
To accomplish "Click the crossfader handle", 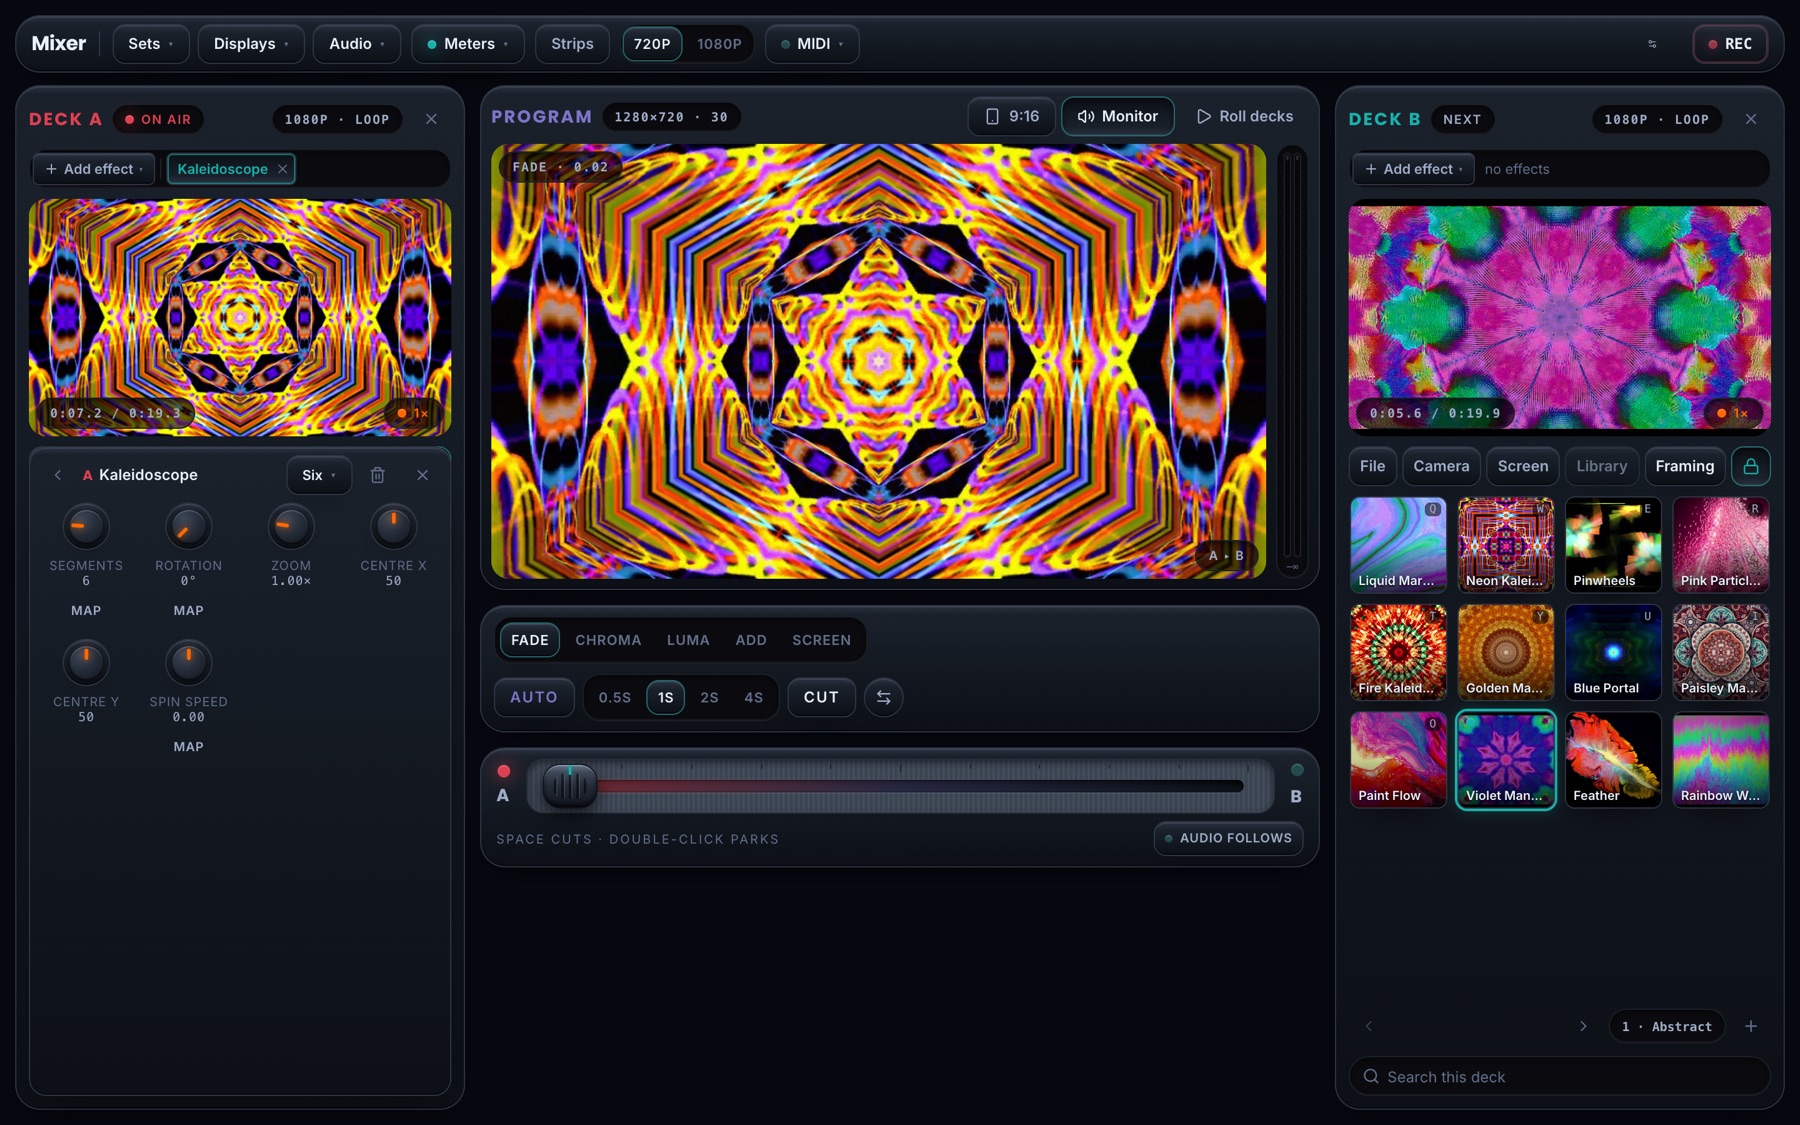I will (x=569, y=786).
